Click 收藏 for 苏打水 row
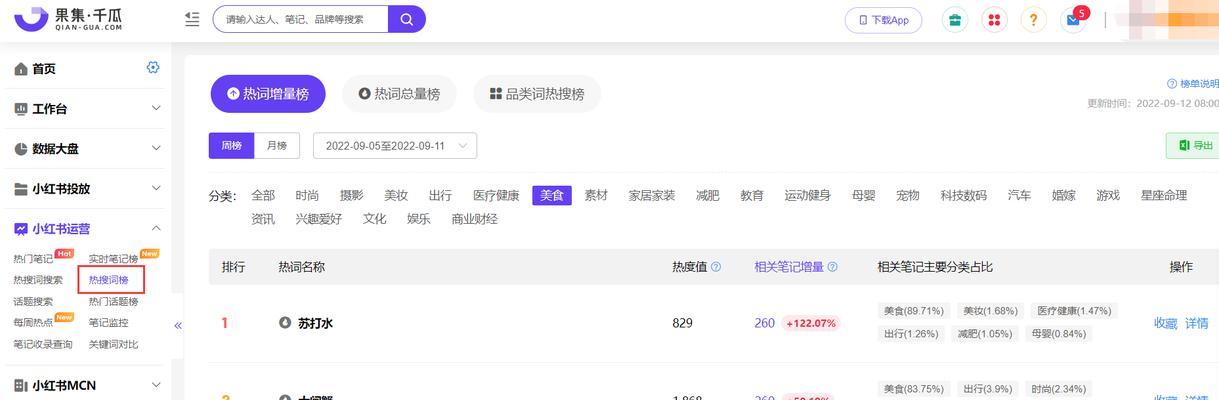 pos(1166,323)
